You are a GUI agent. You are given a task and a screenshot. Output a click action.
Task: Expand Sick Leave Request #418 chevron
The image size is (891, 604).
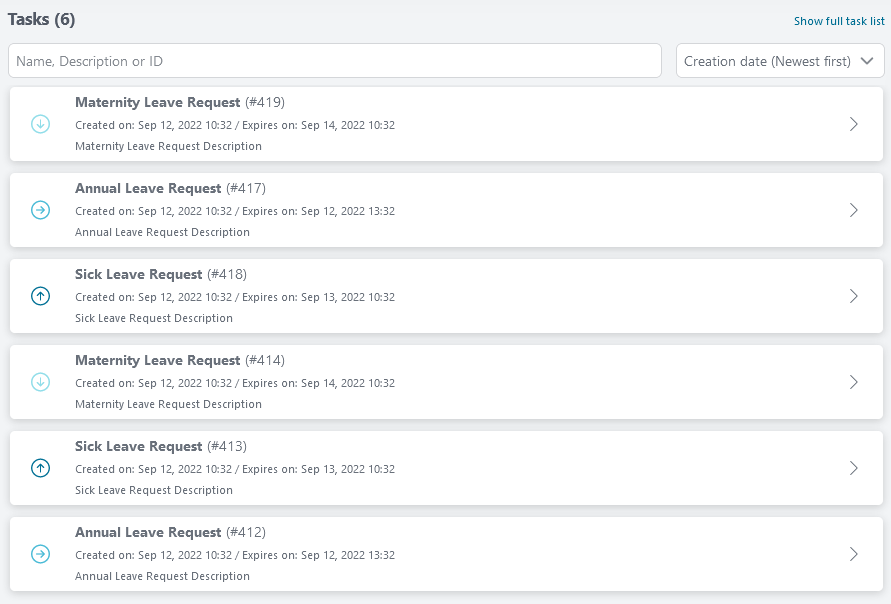[853, 296]
